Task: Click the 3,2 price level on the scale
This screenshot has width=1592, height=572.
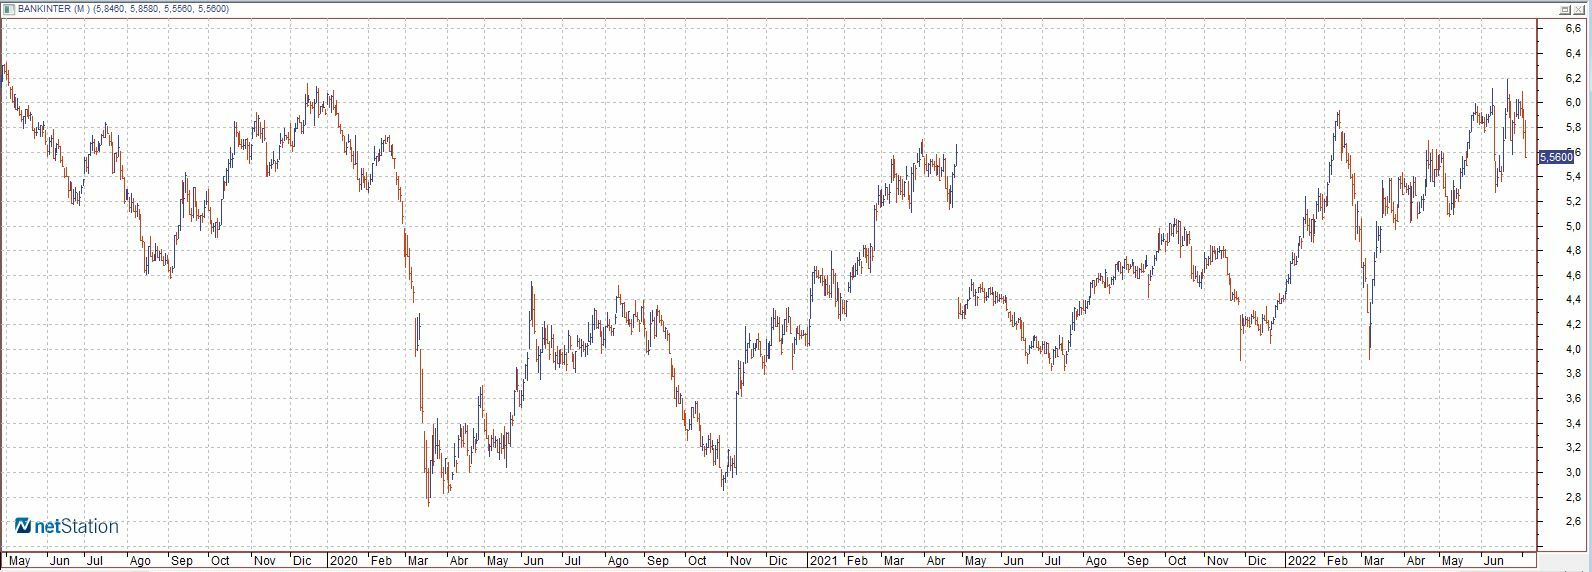Action: (1573, 448)
